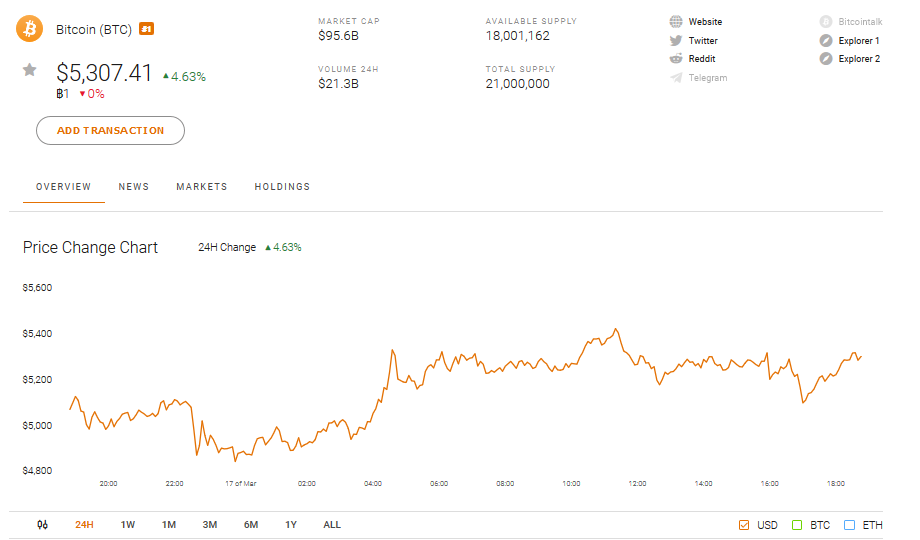This screenshot has height=540, width=920.
Task: Star Bitcoin as a favorite
Action: point(30,70)
